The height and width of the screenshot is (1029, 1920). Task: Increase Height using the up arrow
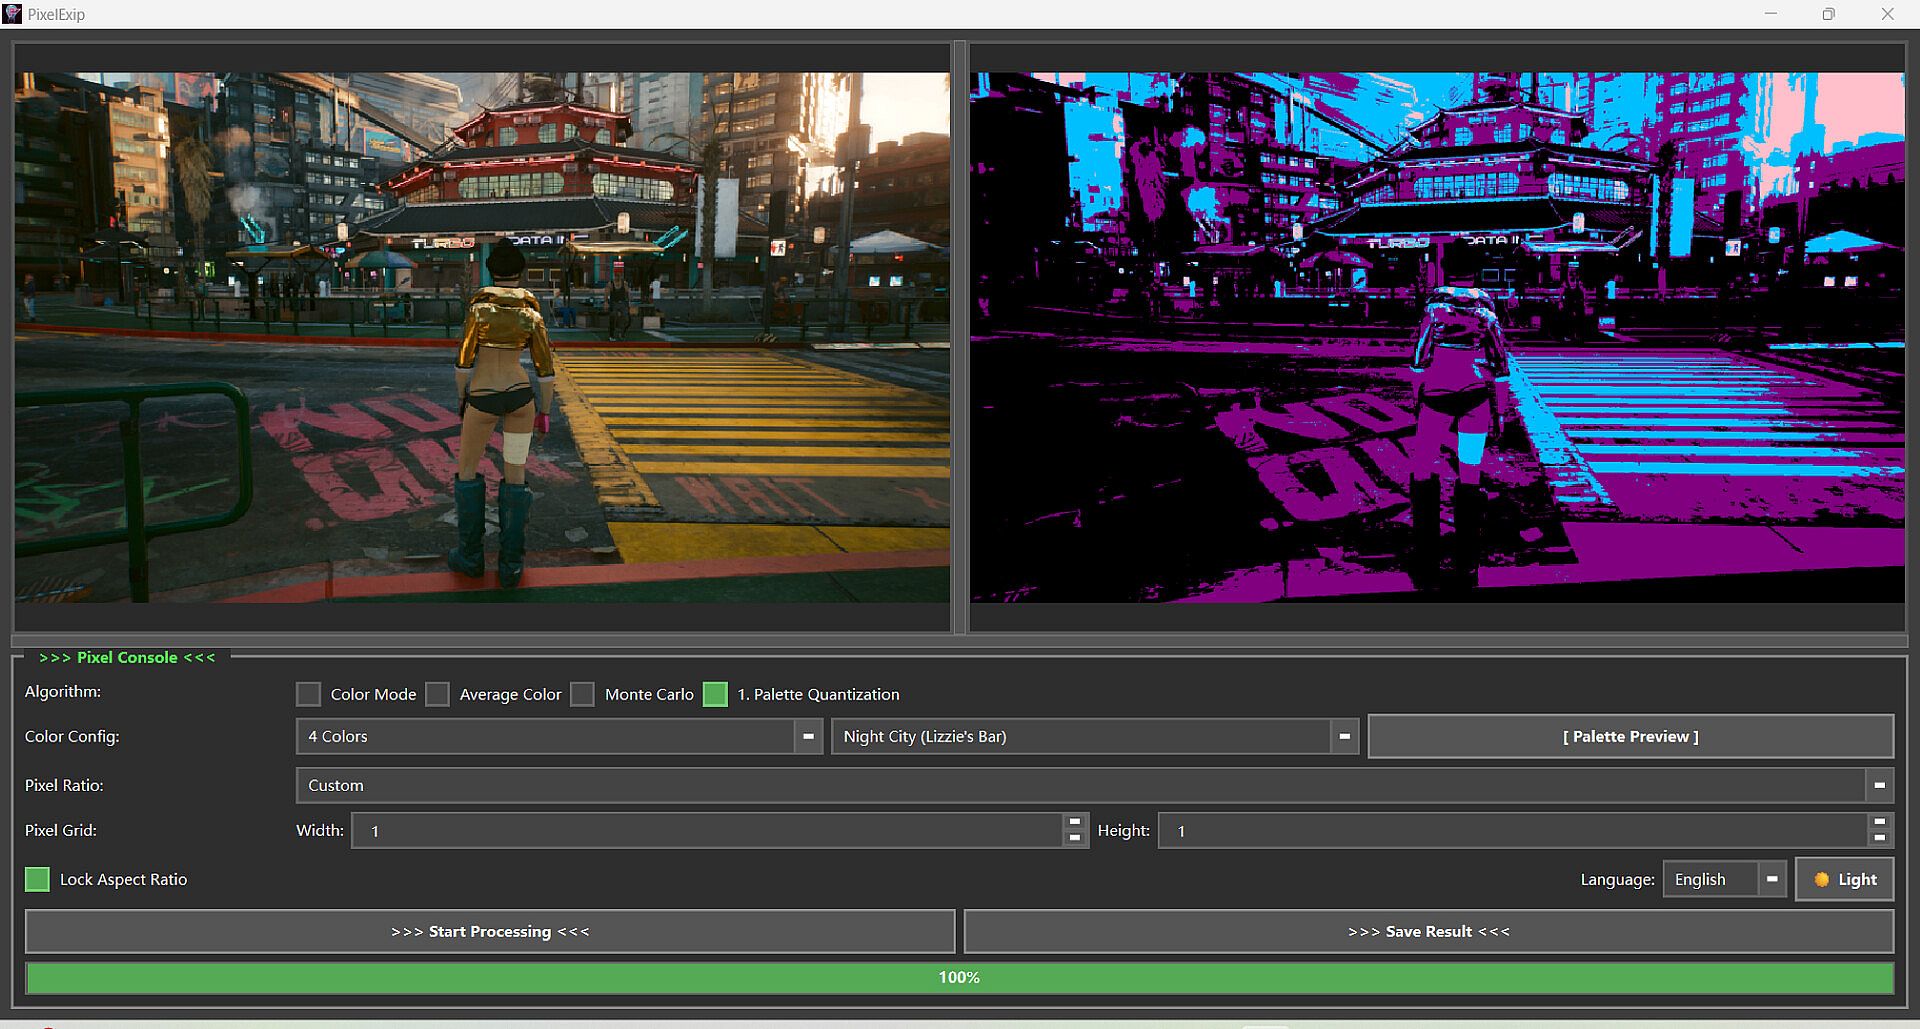[1879, 822]
